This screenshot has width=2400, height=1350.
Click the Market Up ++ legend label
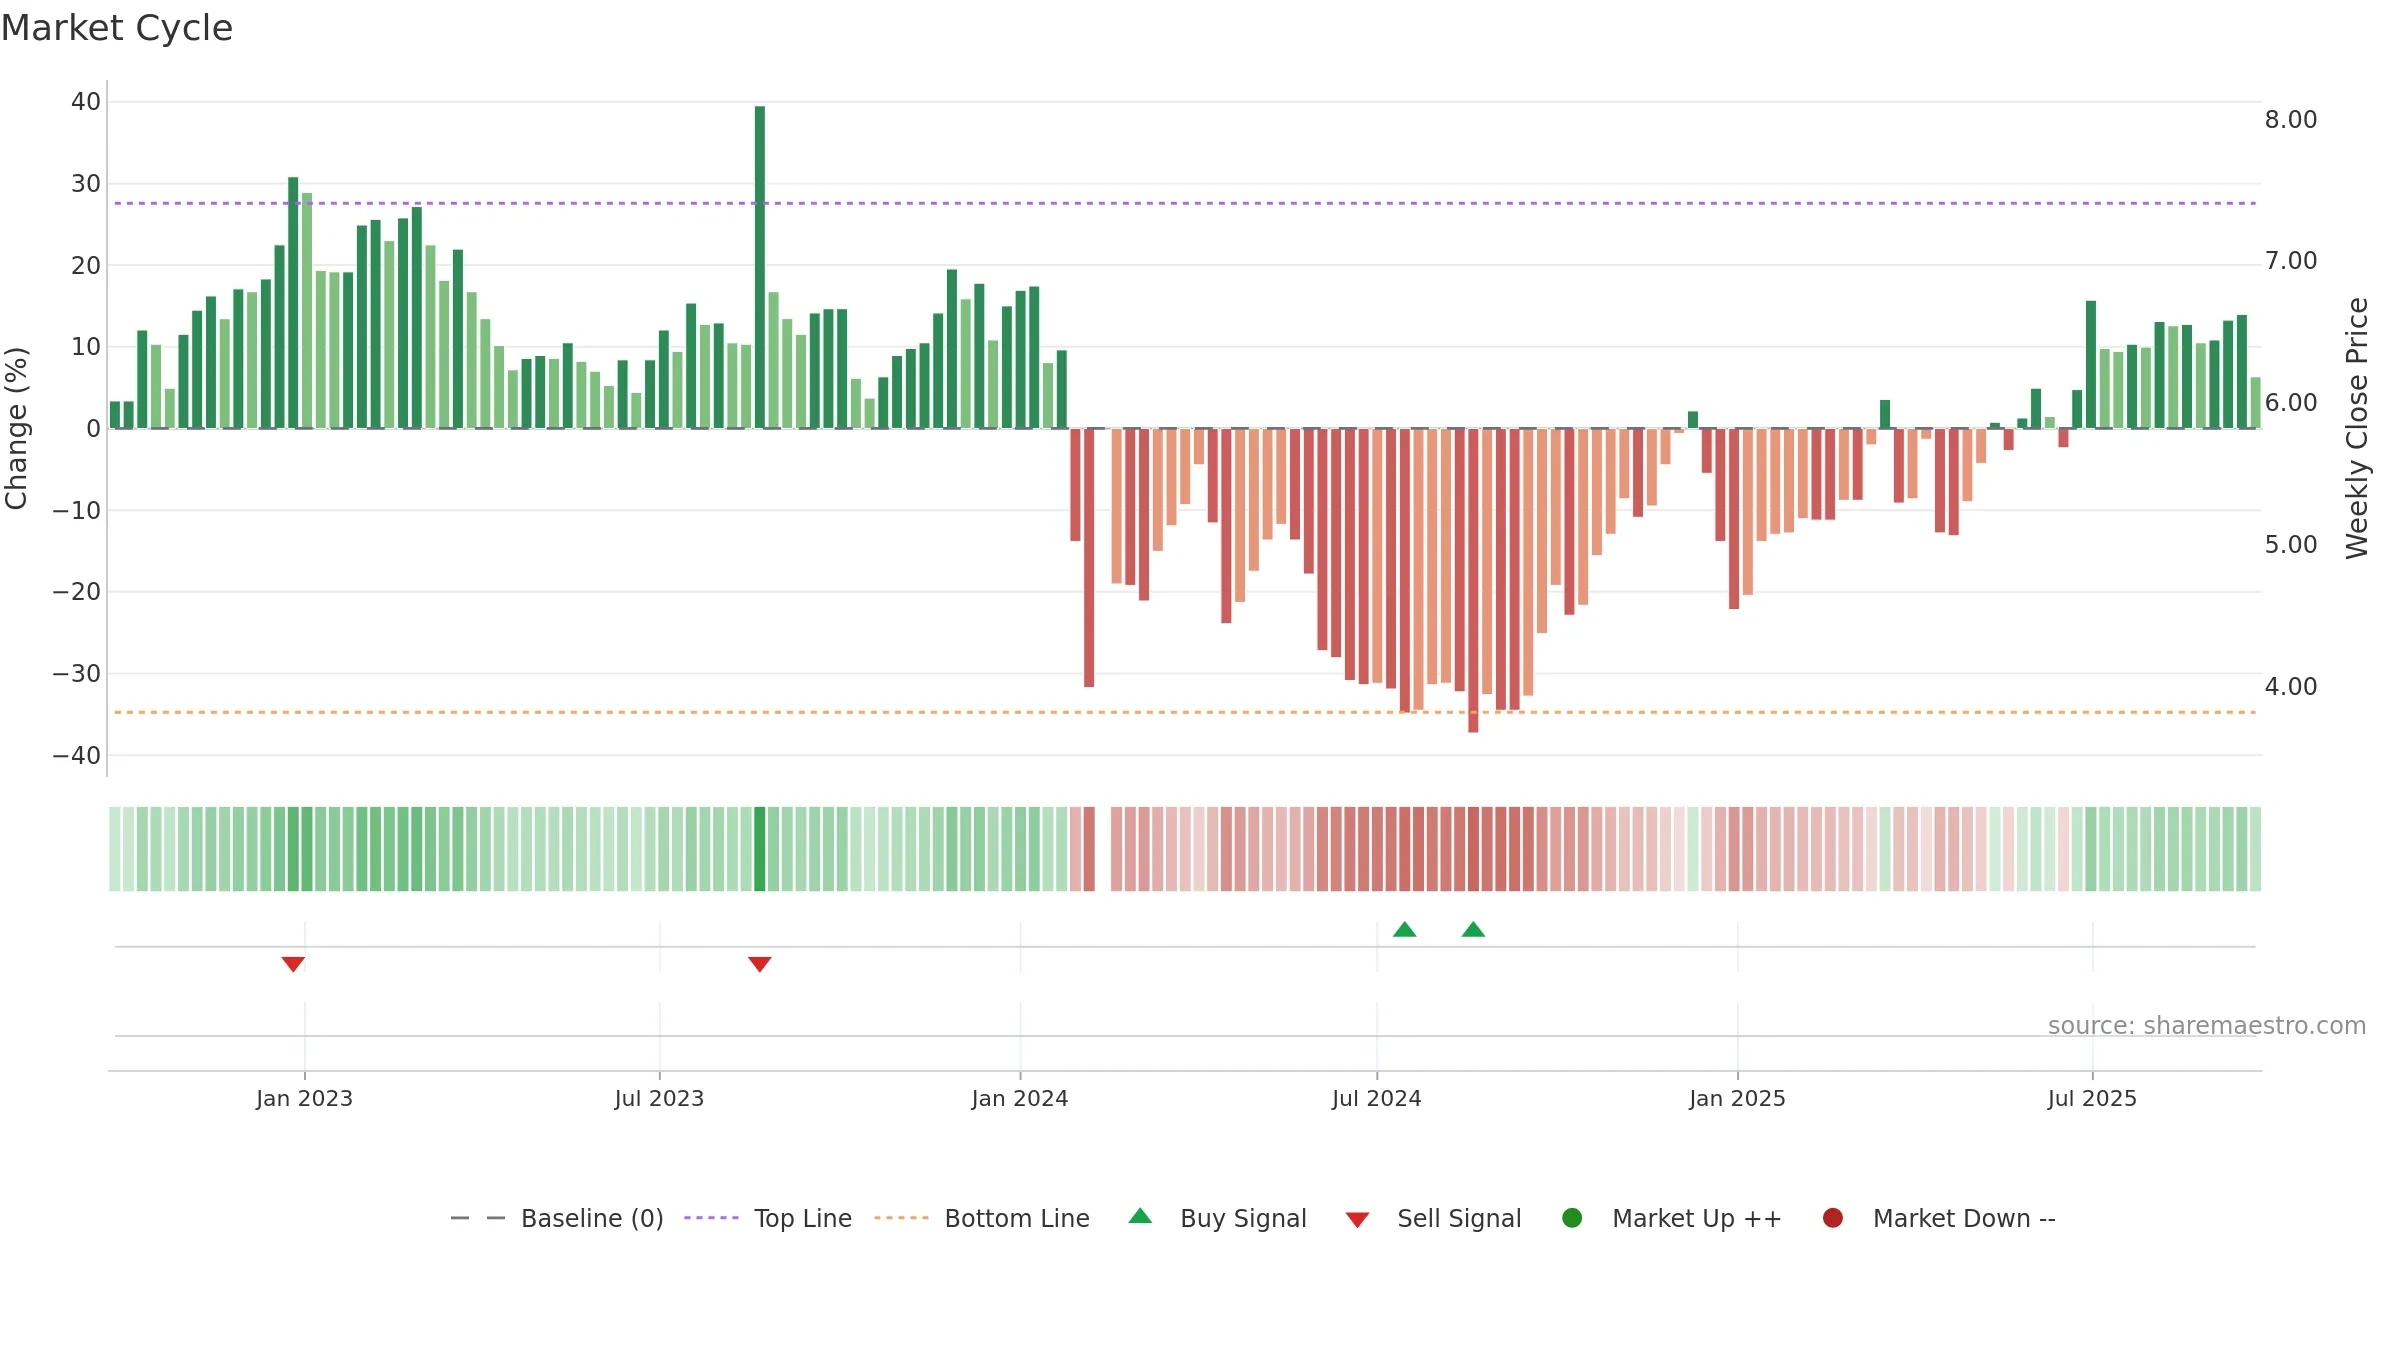(x=1697, y=1219)
